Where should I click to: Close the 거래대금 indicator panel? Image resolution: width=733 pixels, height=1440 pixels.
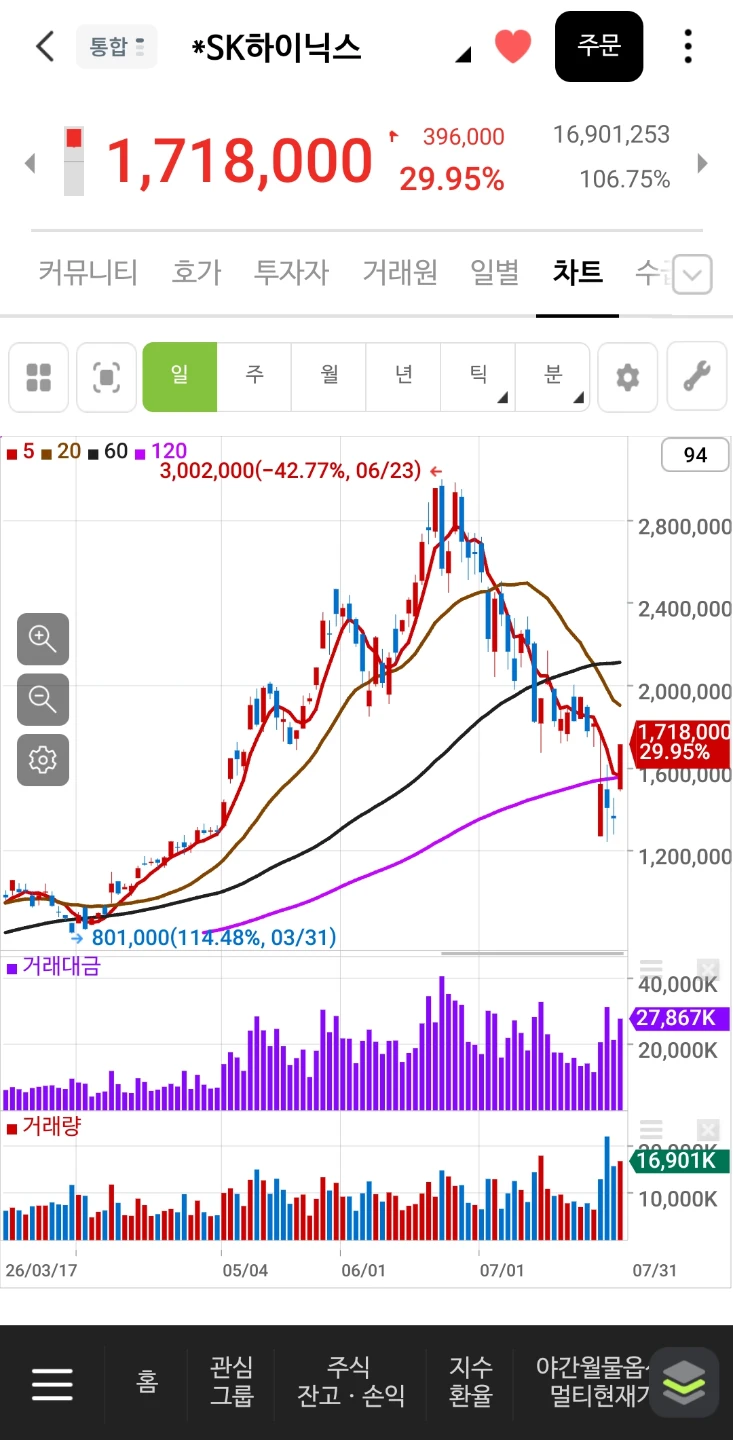(x=707, y=969)
